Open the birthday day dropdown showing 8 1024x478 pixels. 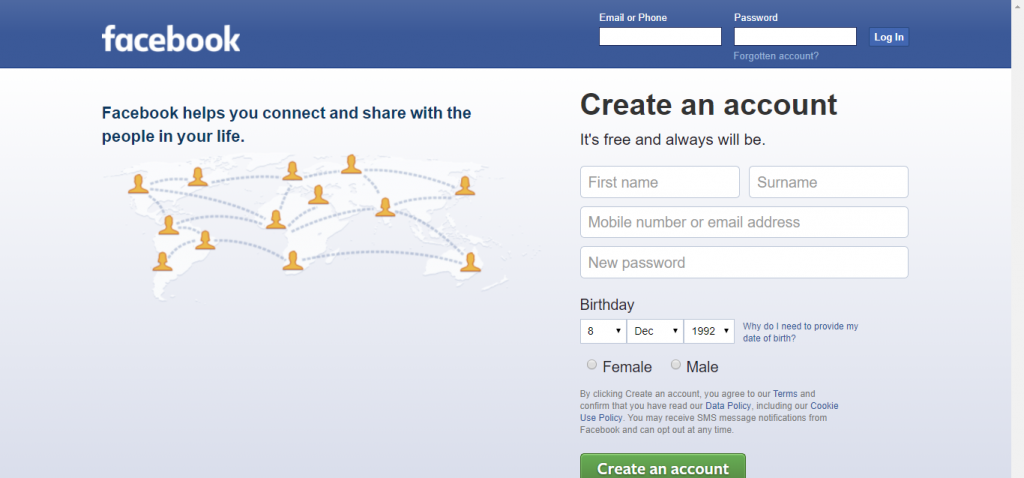[603, 331]
